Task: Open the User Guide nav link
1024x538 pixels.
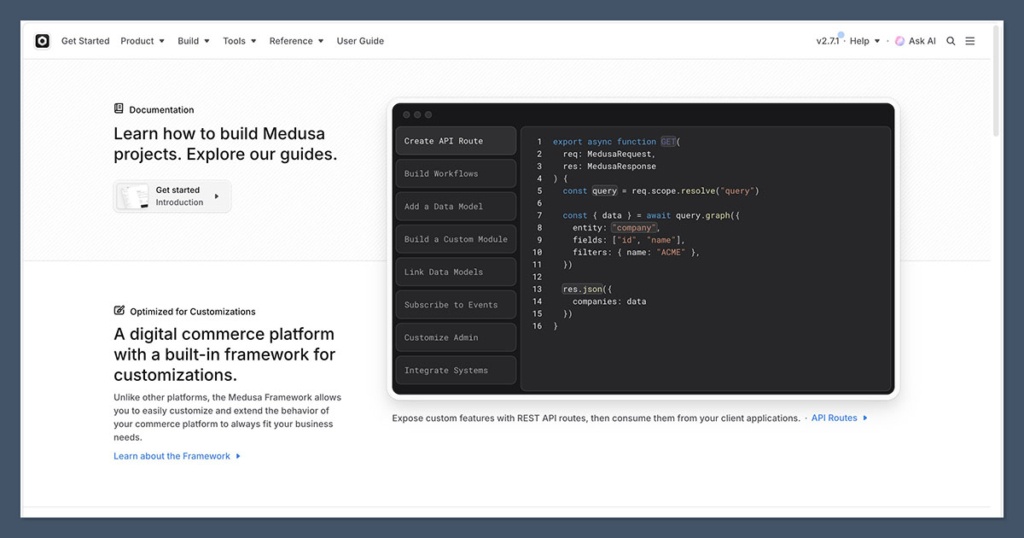Action: [360, 41]
